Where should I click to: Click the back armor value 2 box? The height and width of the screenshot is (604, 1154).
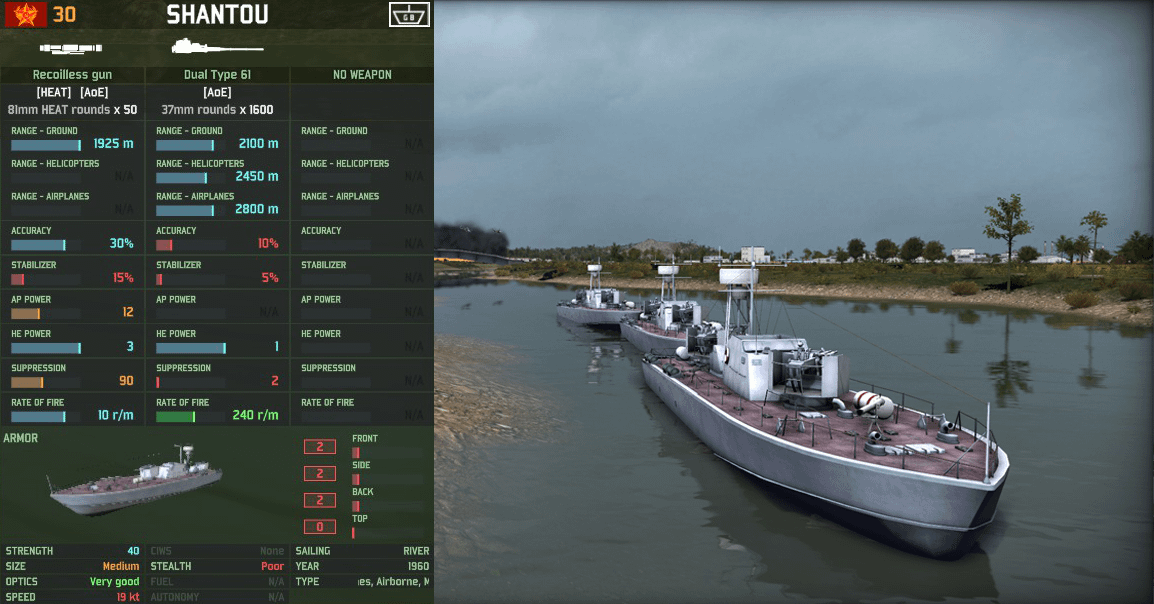[319, 500]
